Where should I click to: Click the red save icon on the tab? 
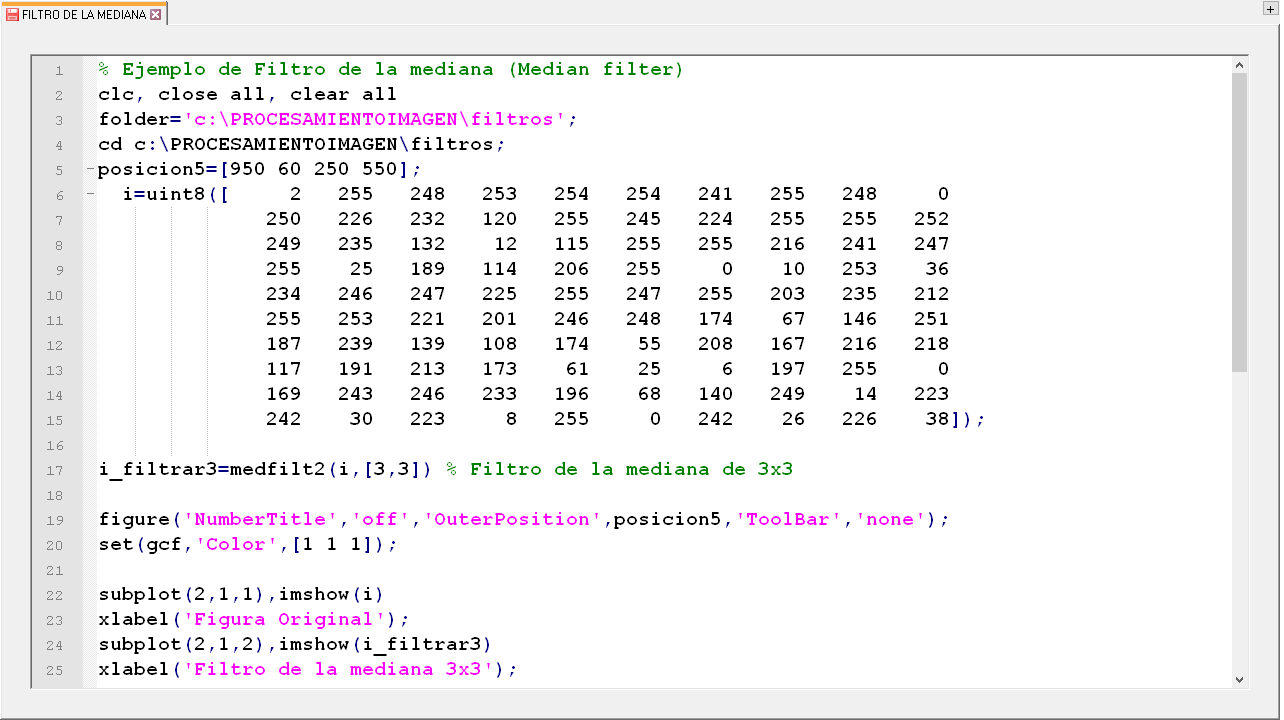pyautogui.click(x=12, y=15)
